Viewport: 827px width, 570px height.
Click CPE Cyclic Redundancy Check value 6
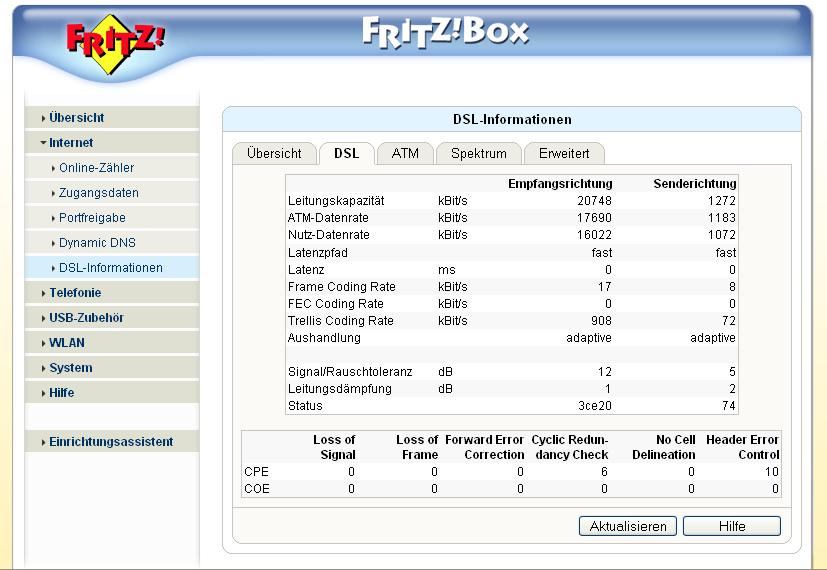coord(604,472)
